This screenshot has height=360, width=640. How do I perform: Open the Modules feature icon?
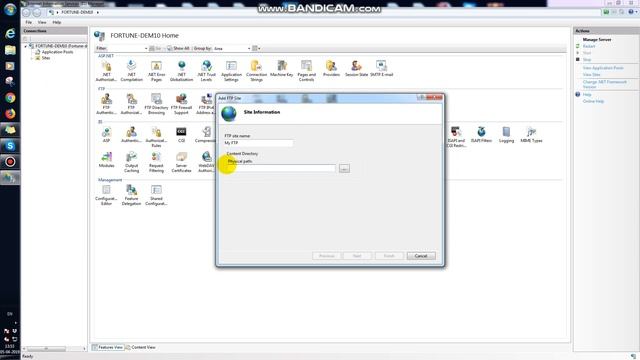(106, 160)
